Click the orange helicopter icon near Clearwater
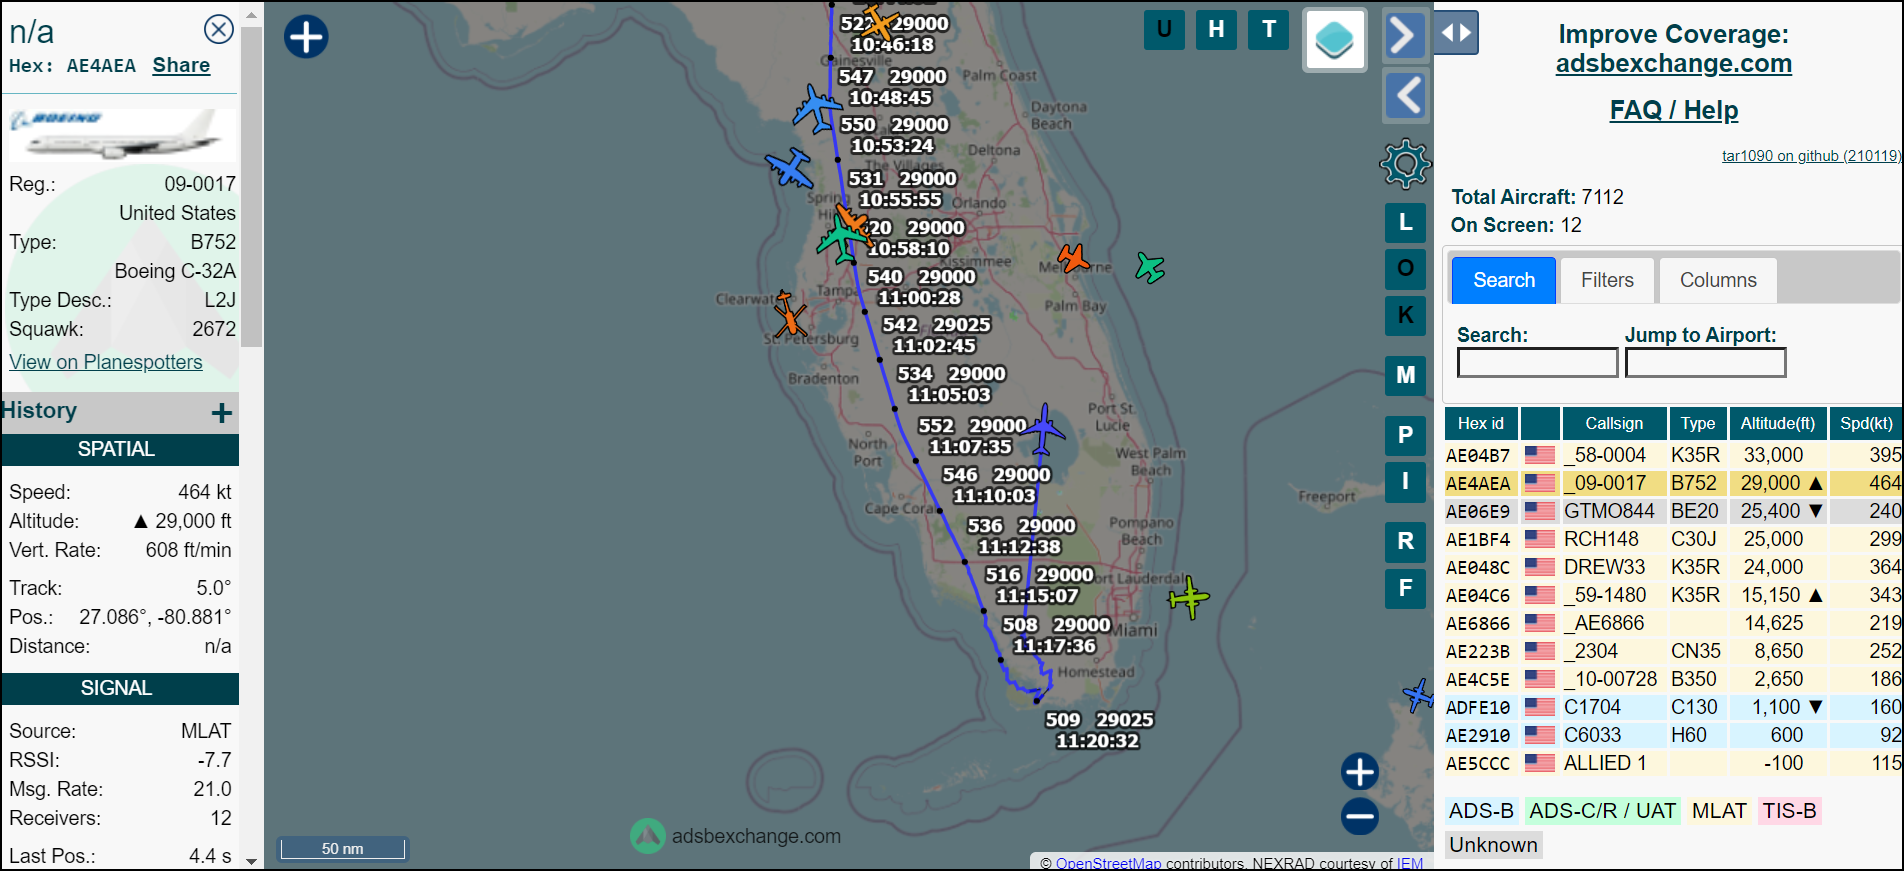 click(x=789, y=315)
